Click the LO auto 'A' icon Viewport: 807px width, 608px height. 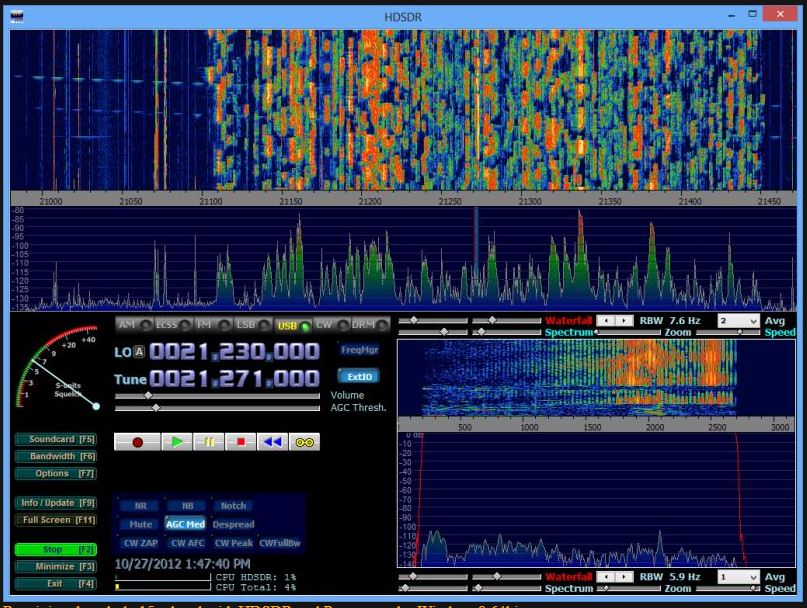pos(138,350)
